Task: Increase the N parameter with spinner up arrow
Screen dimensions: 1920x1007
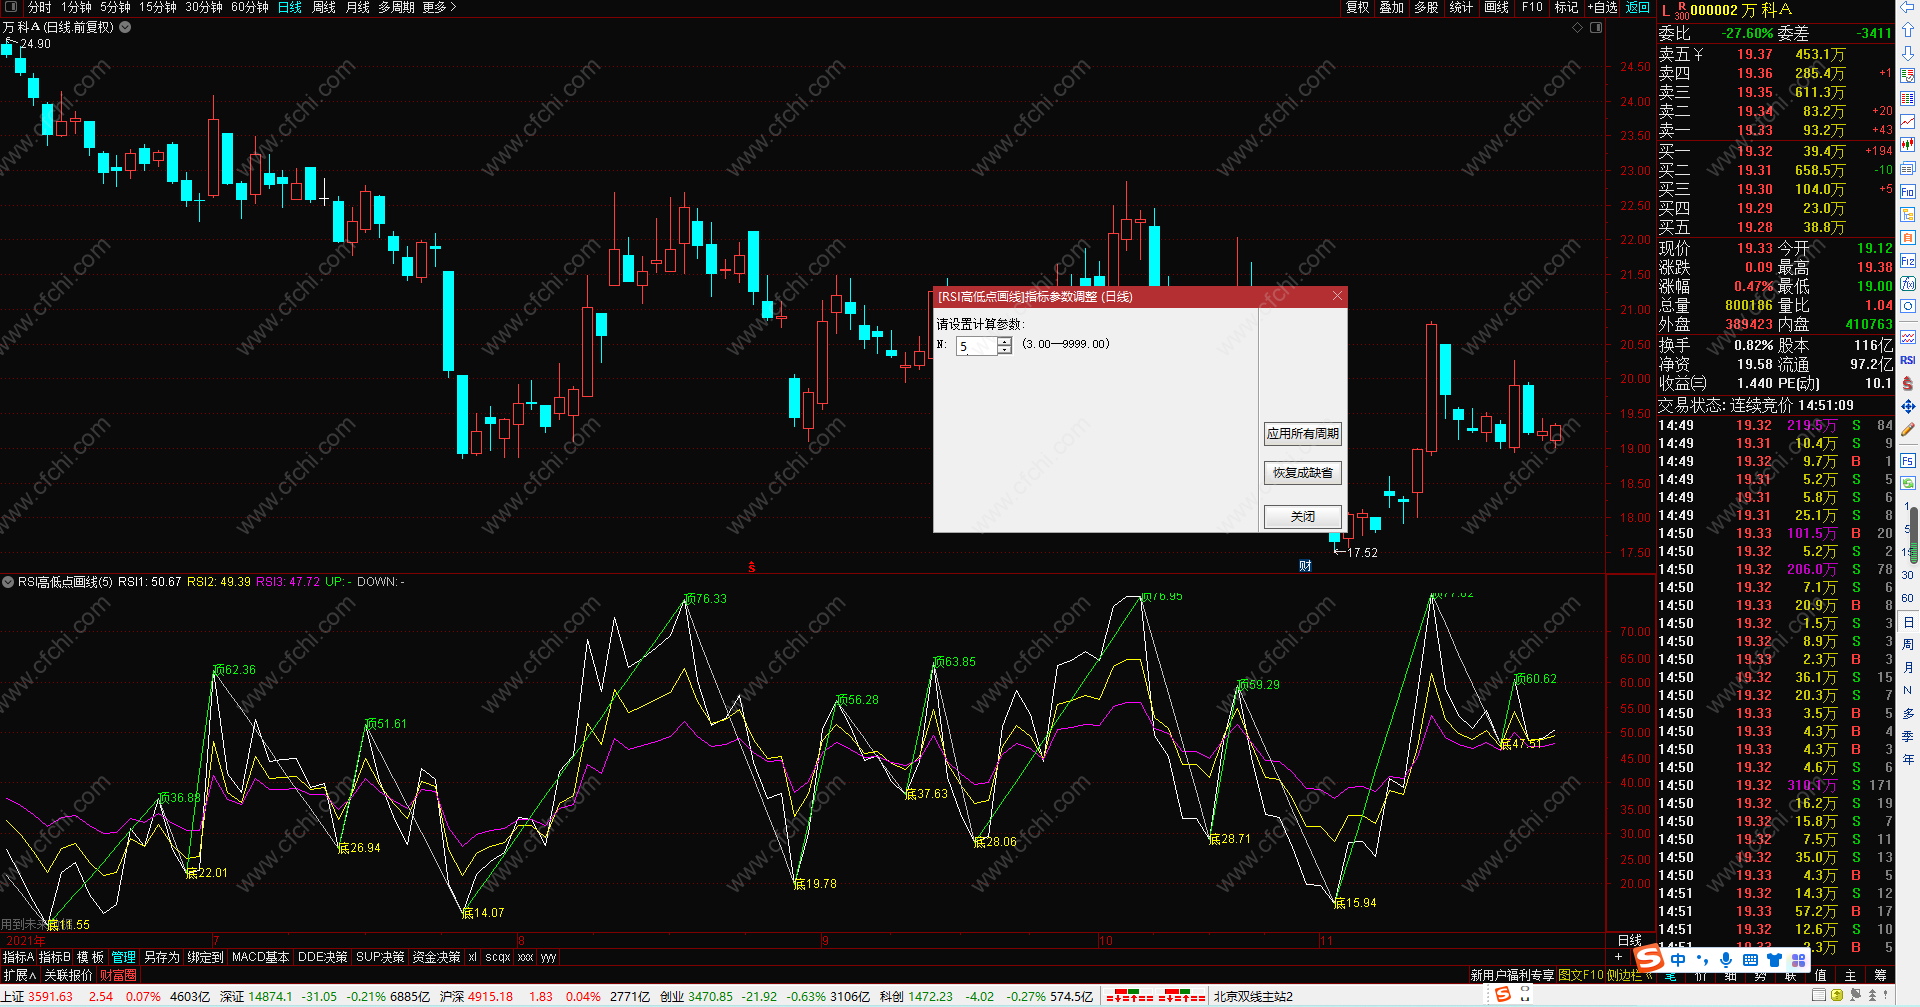Action: [x=1004, y=341]
